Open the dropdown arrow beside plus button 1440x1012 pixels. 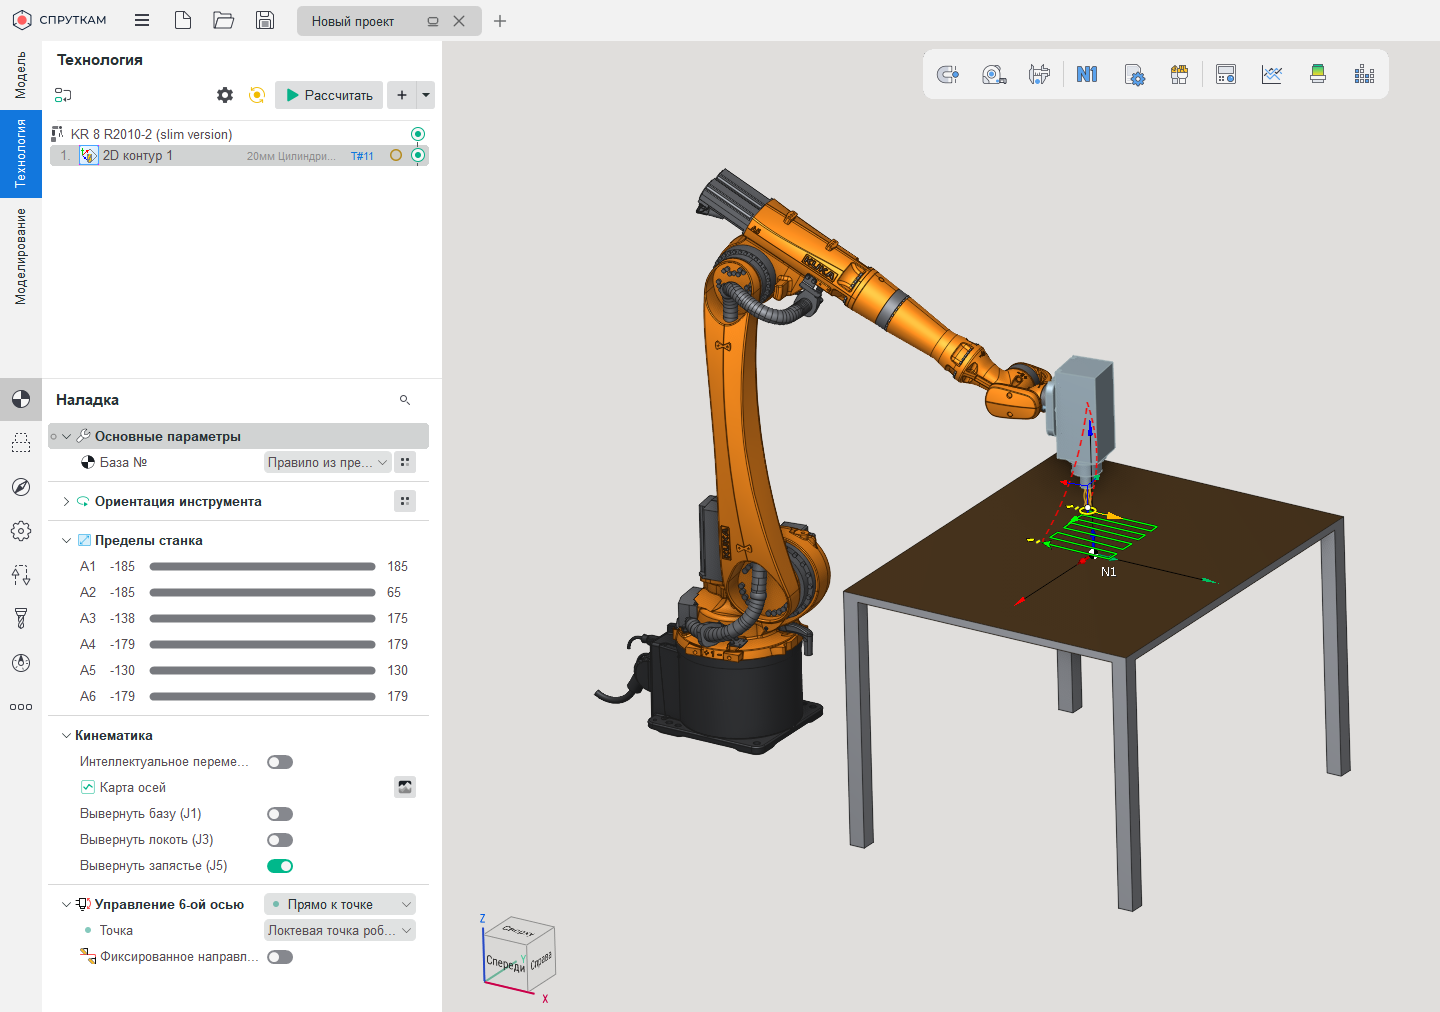(426, 95)
